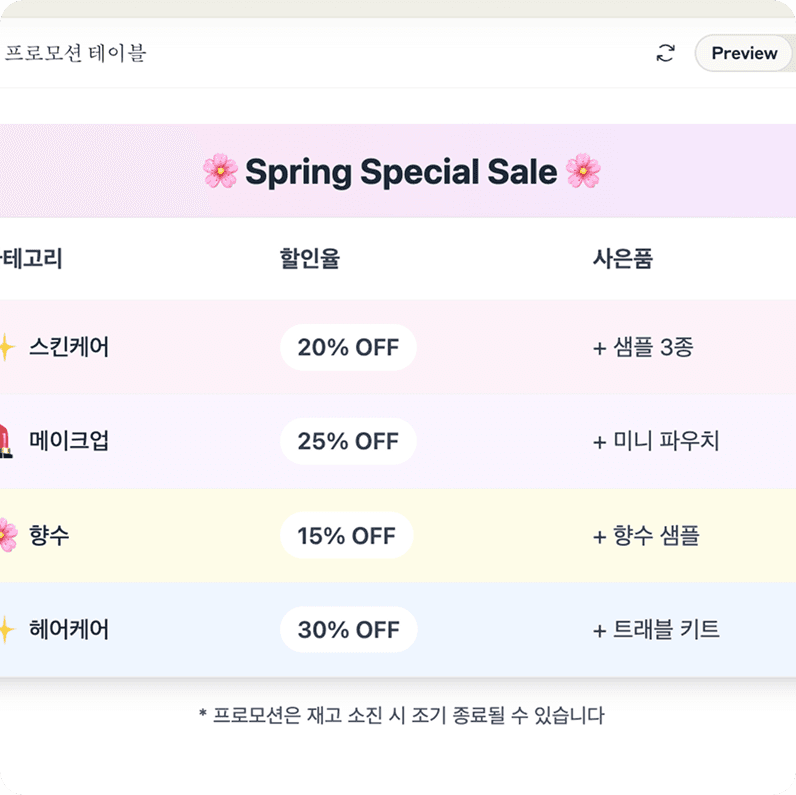796x795 pixels.
Task: Click the 25% OFF badge
Action: 348,441
